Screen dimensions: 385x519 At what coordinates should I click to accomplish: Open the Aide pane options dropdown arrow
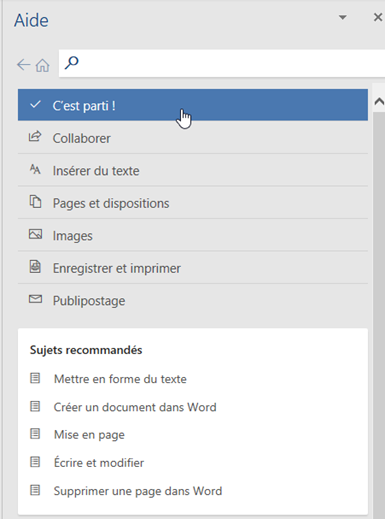pos(343,17)
